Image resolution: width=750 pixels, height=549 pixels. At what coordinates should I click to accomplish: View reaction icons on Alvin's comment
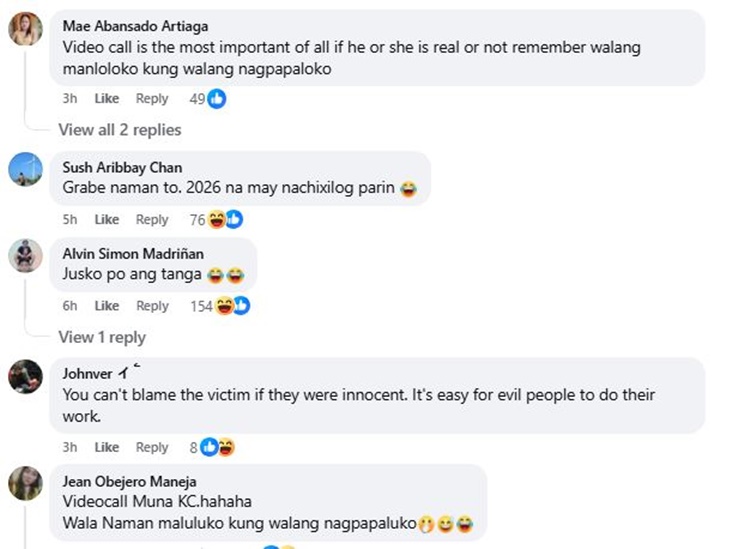click(232, 306)
